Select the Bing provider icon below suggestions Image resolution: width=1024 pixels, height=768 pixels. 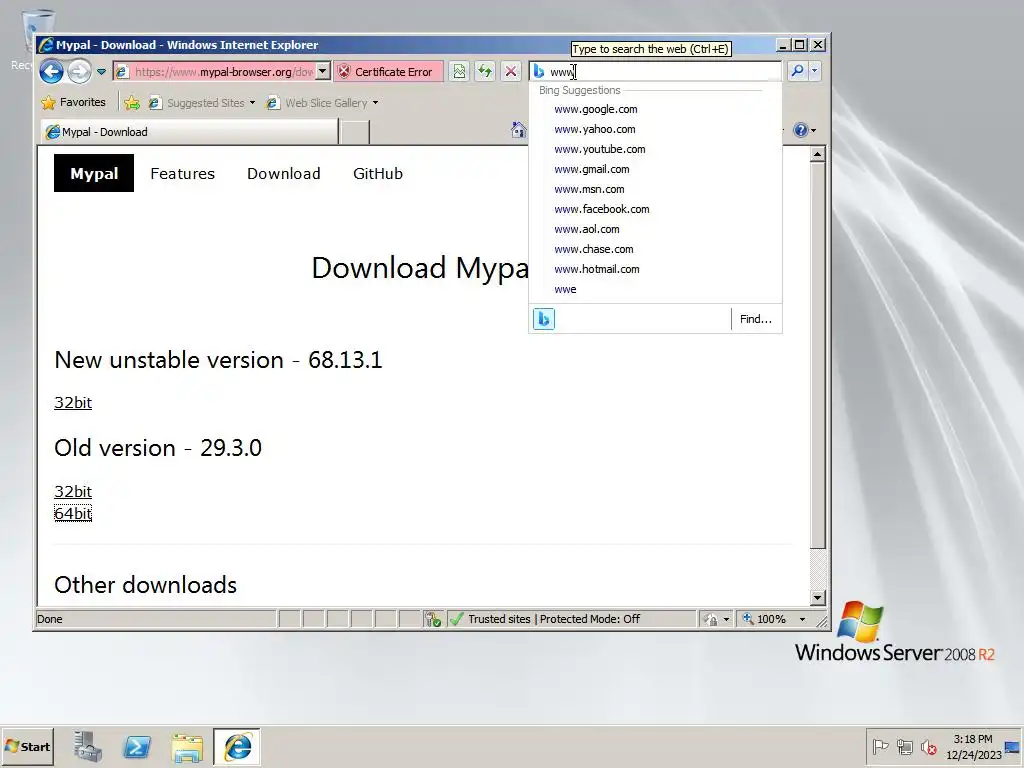point(543,319)
